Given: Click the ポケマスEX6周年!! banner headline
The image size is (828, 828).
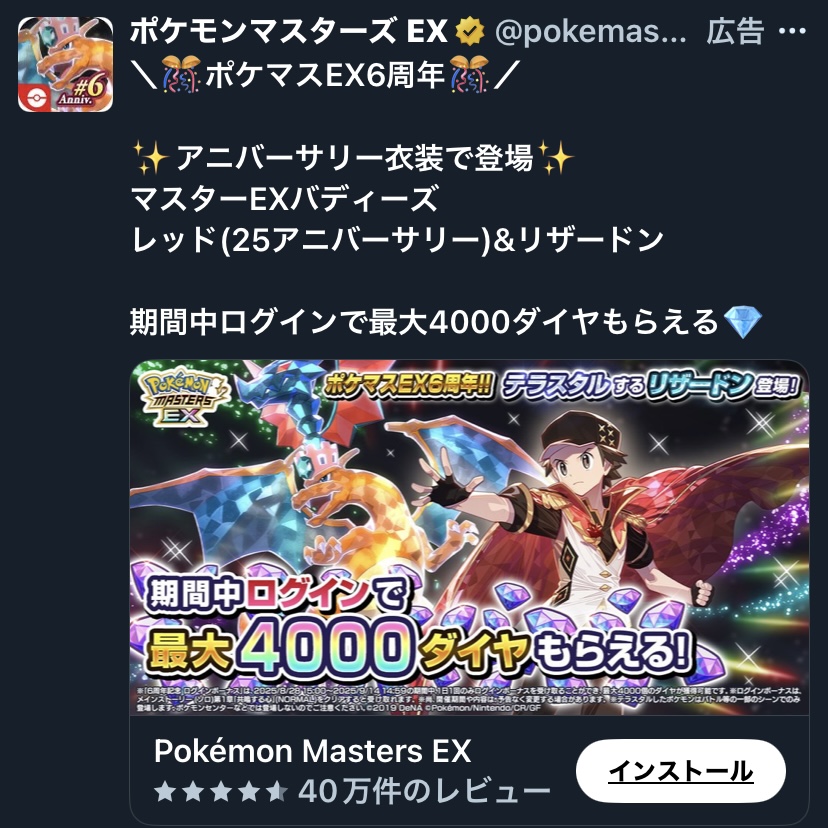Looking at the screenshot, I should point(407,386).
